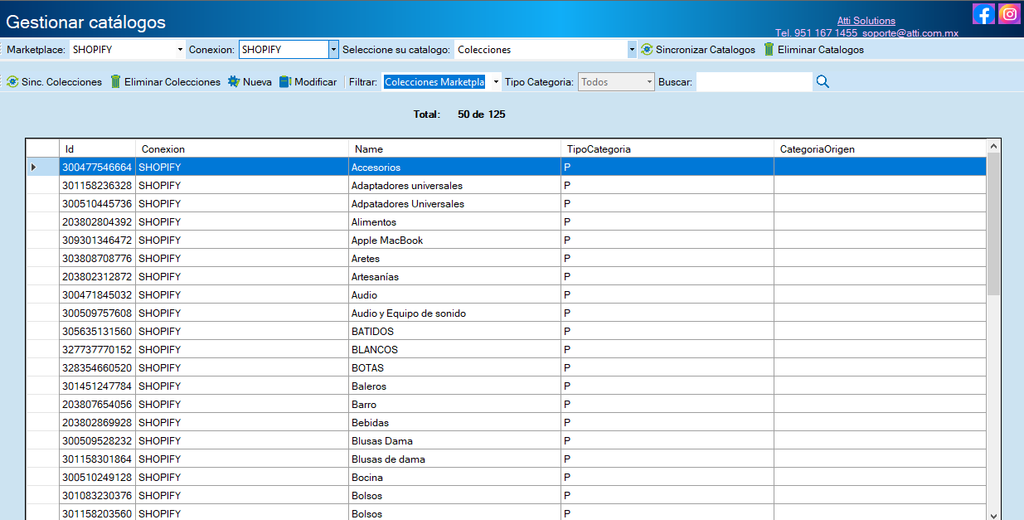Viewport: 1024px width, 520px height.
Task: Select the Bebidas row
Action: [x=506, y=423]
